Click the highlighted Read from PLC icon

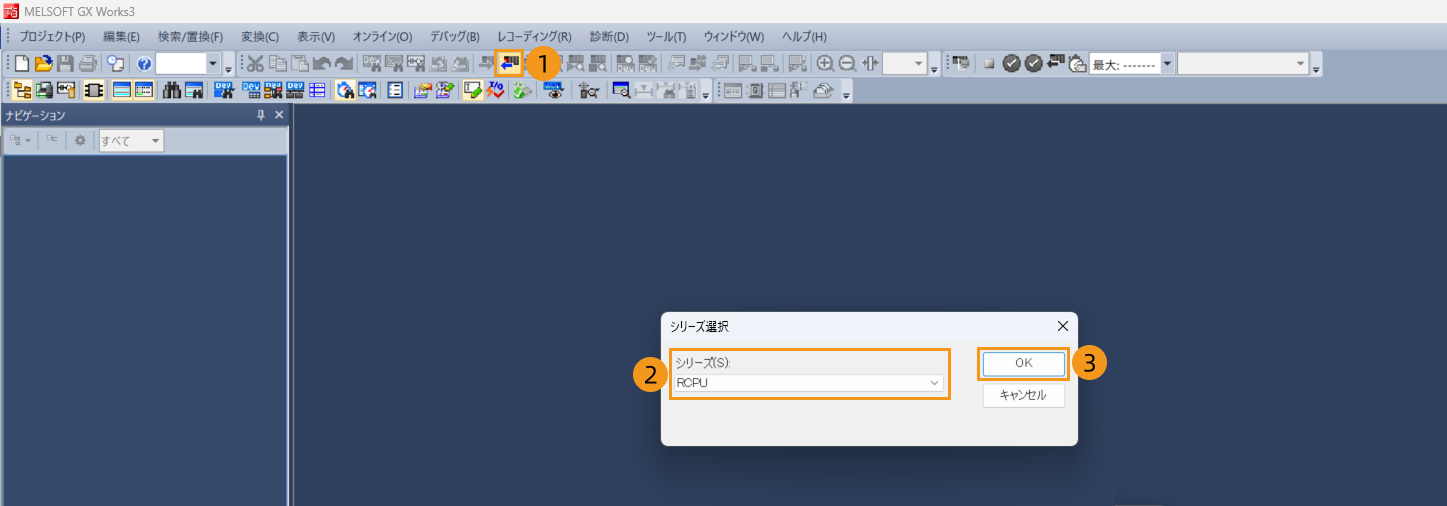[510, 64]
